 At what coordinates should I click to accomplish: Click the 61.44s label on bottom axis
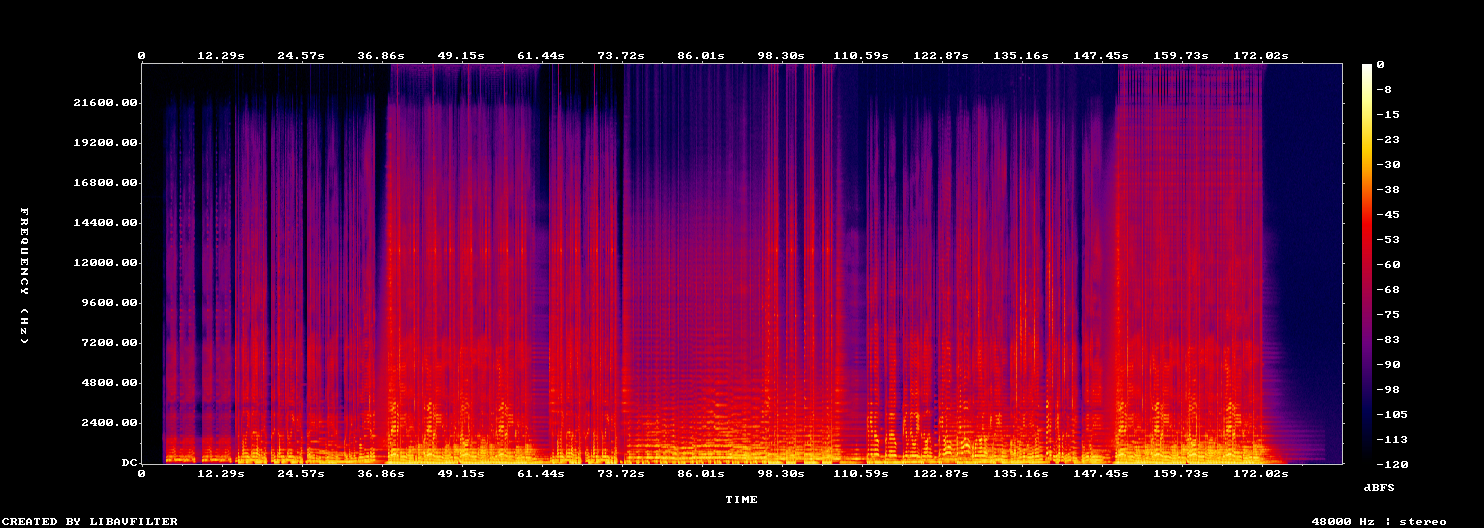pos(541,473)
